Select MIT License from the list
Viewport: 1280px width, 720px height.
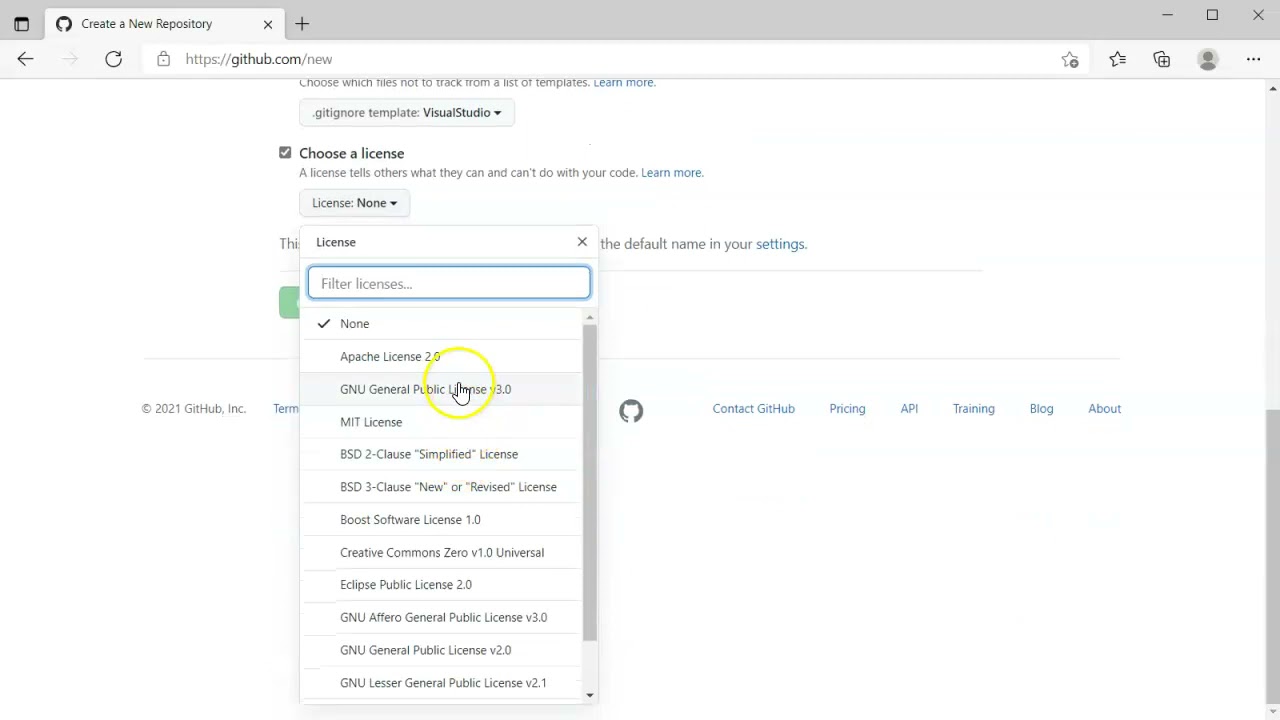click(371, 422)
